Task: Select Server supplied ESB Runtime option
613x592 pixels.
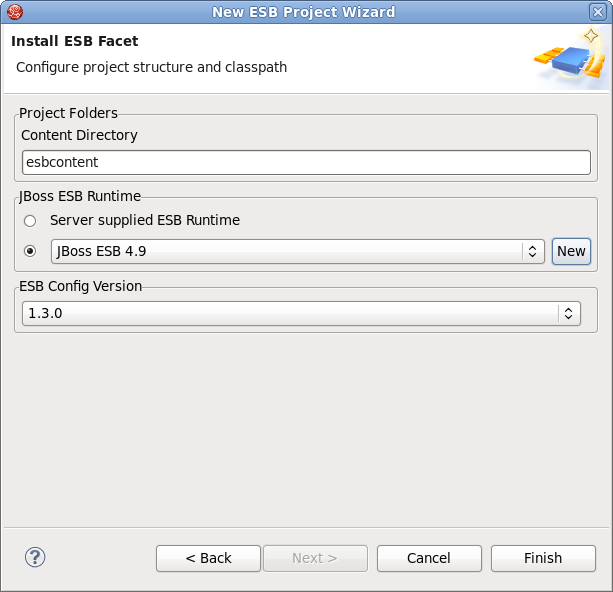Action: pyautogui.click(x=30, y=220)
